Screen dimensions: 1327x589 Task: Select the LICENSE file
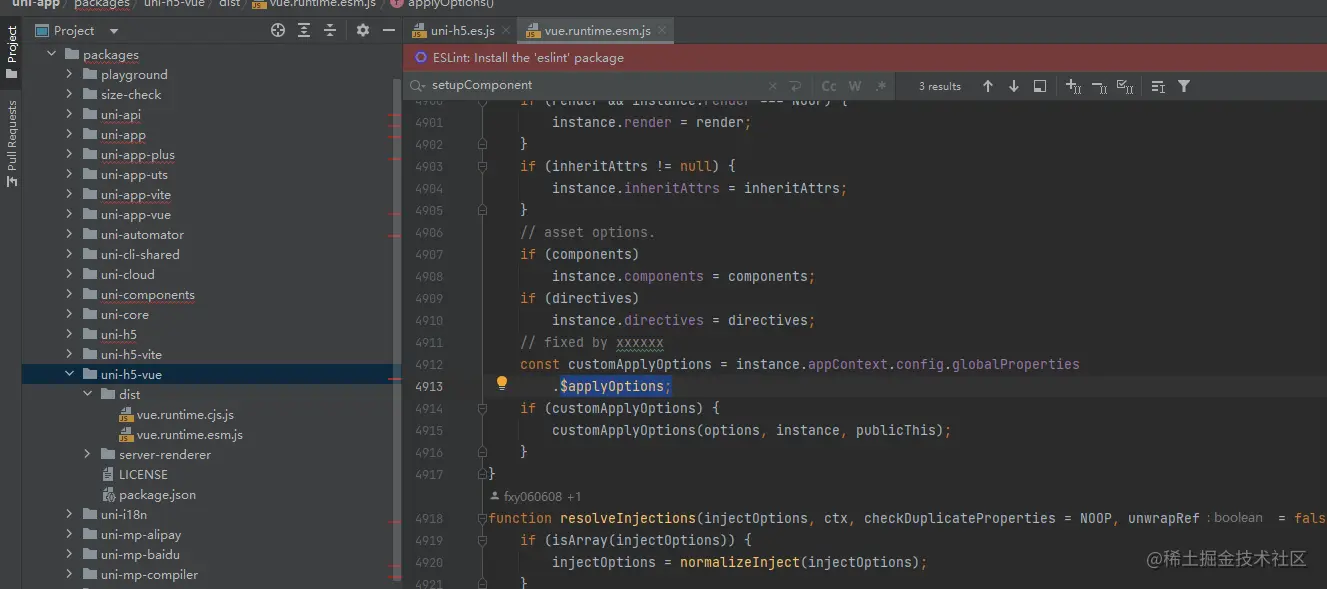[143, 474]
